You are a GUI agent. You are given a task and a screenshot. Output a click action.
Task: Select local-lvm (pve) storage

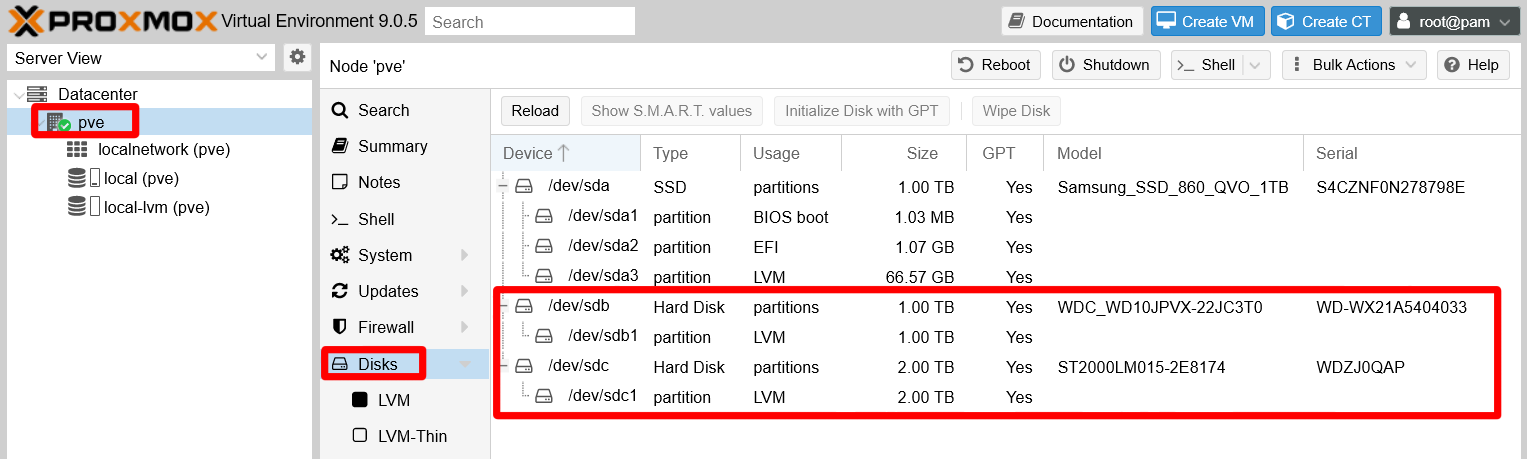[157, 207]
